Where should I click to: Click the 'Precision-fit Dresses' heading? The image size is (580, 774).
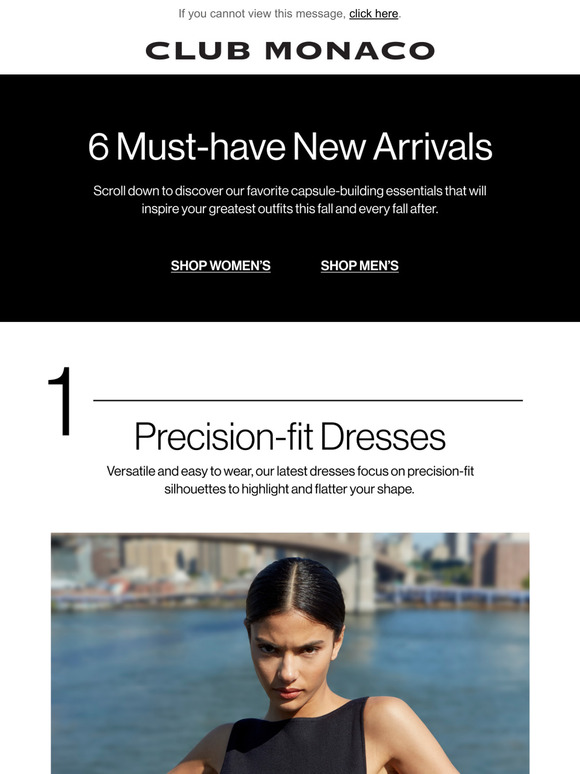(290, 436)
